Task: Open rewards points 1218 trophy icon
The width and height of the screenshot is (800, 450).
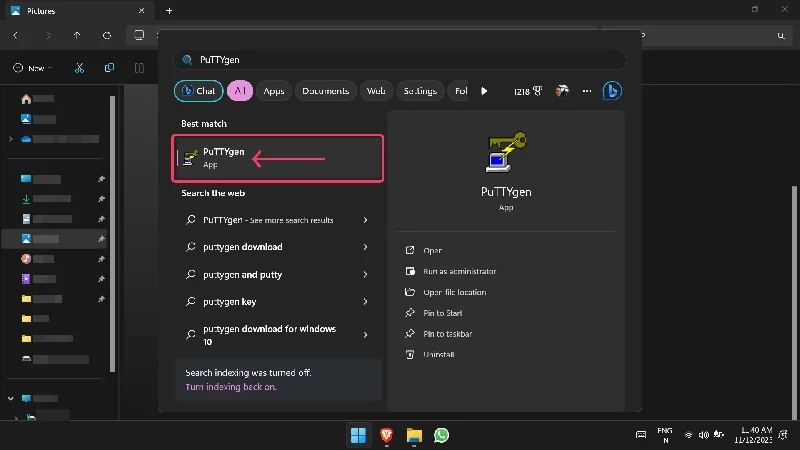Action: [x=528, y=91]
